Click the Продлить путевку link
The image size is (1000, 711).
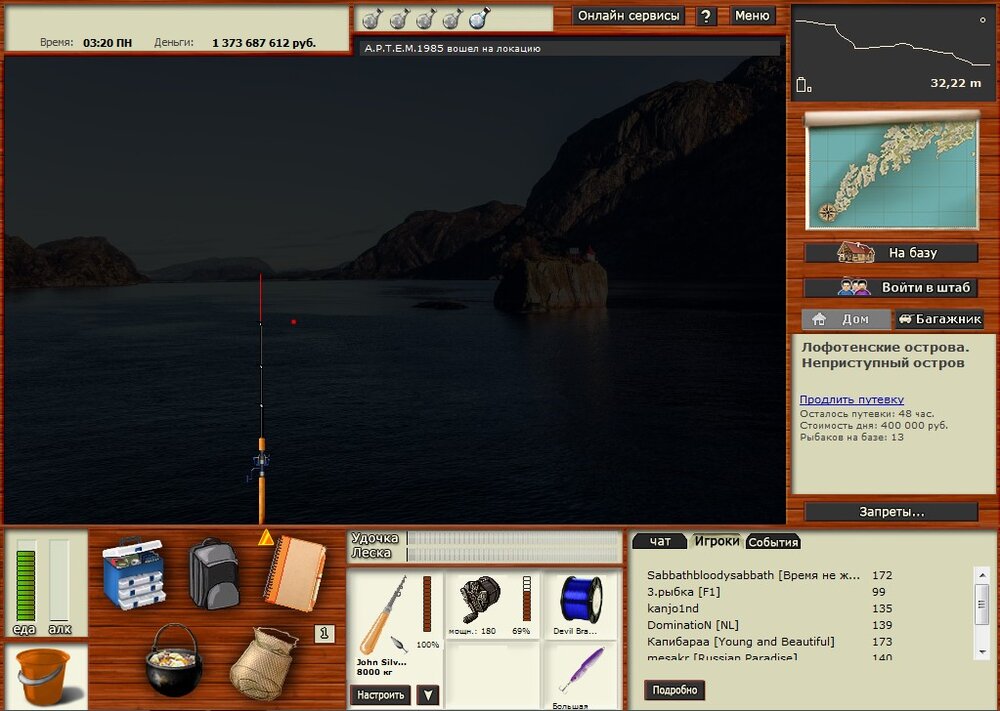(x=851, y=399)
